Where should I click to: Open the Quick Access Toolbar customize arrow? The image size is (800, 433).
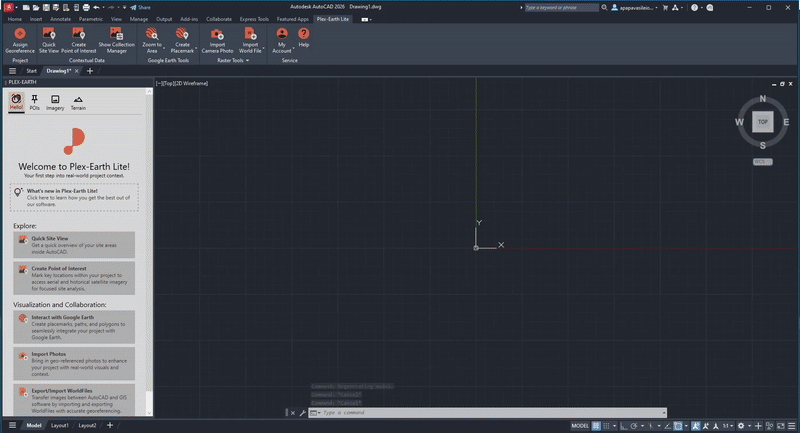(124, 8)
